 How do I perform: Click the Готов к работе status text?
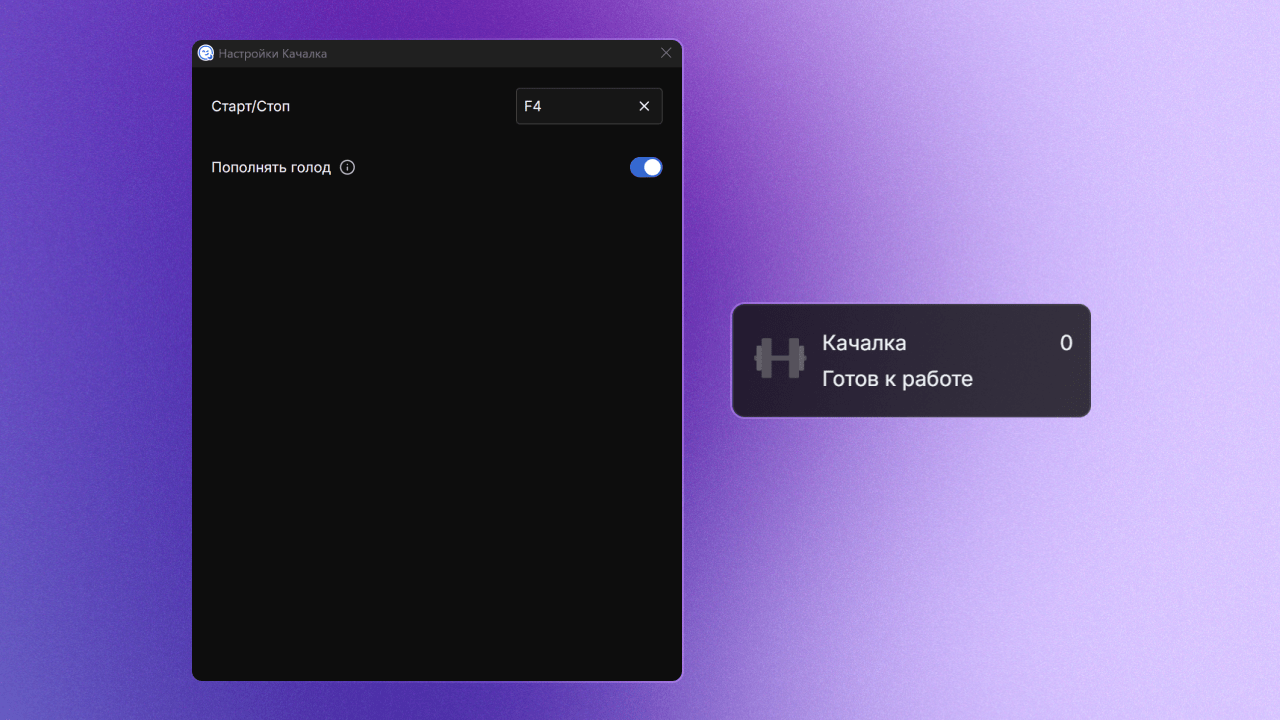pyautogui.click(x=897, y=379)
